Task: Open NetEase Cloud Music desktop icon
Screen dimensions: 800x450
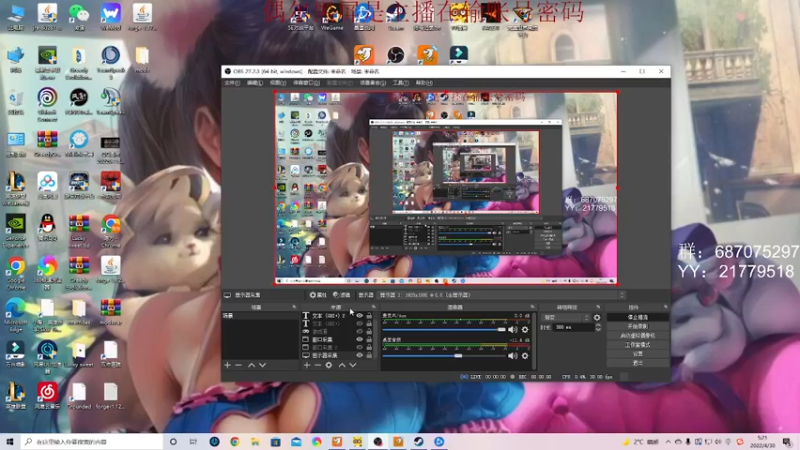Action: point(47,396)
